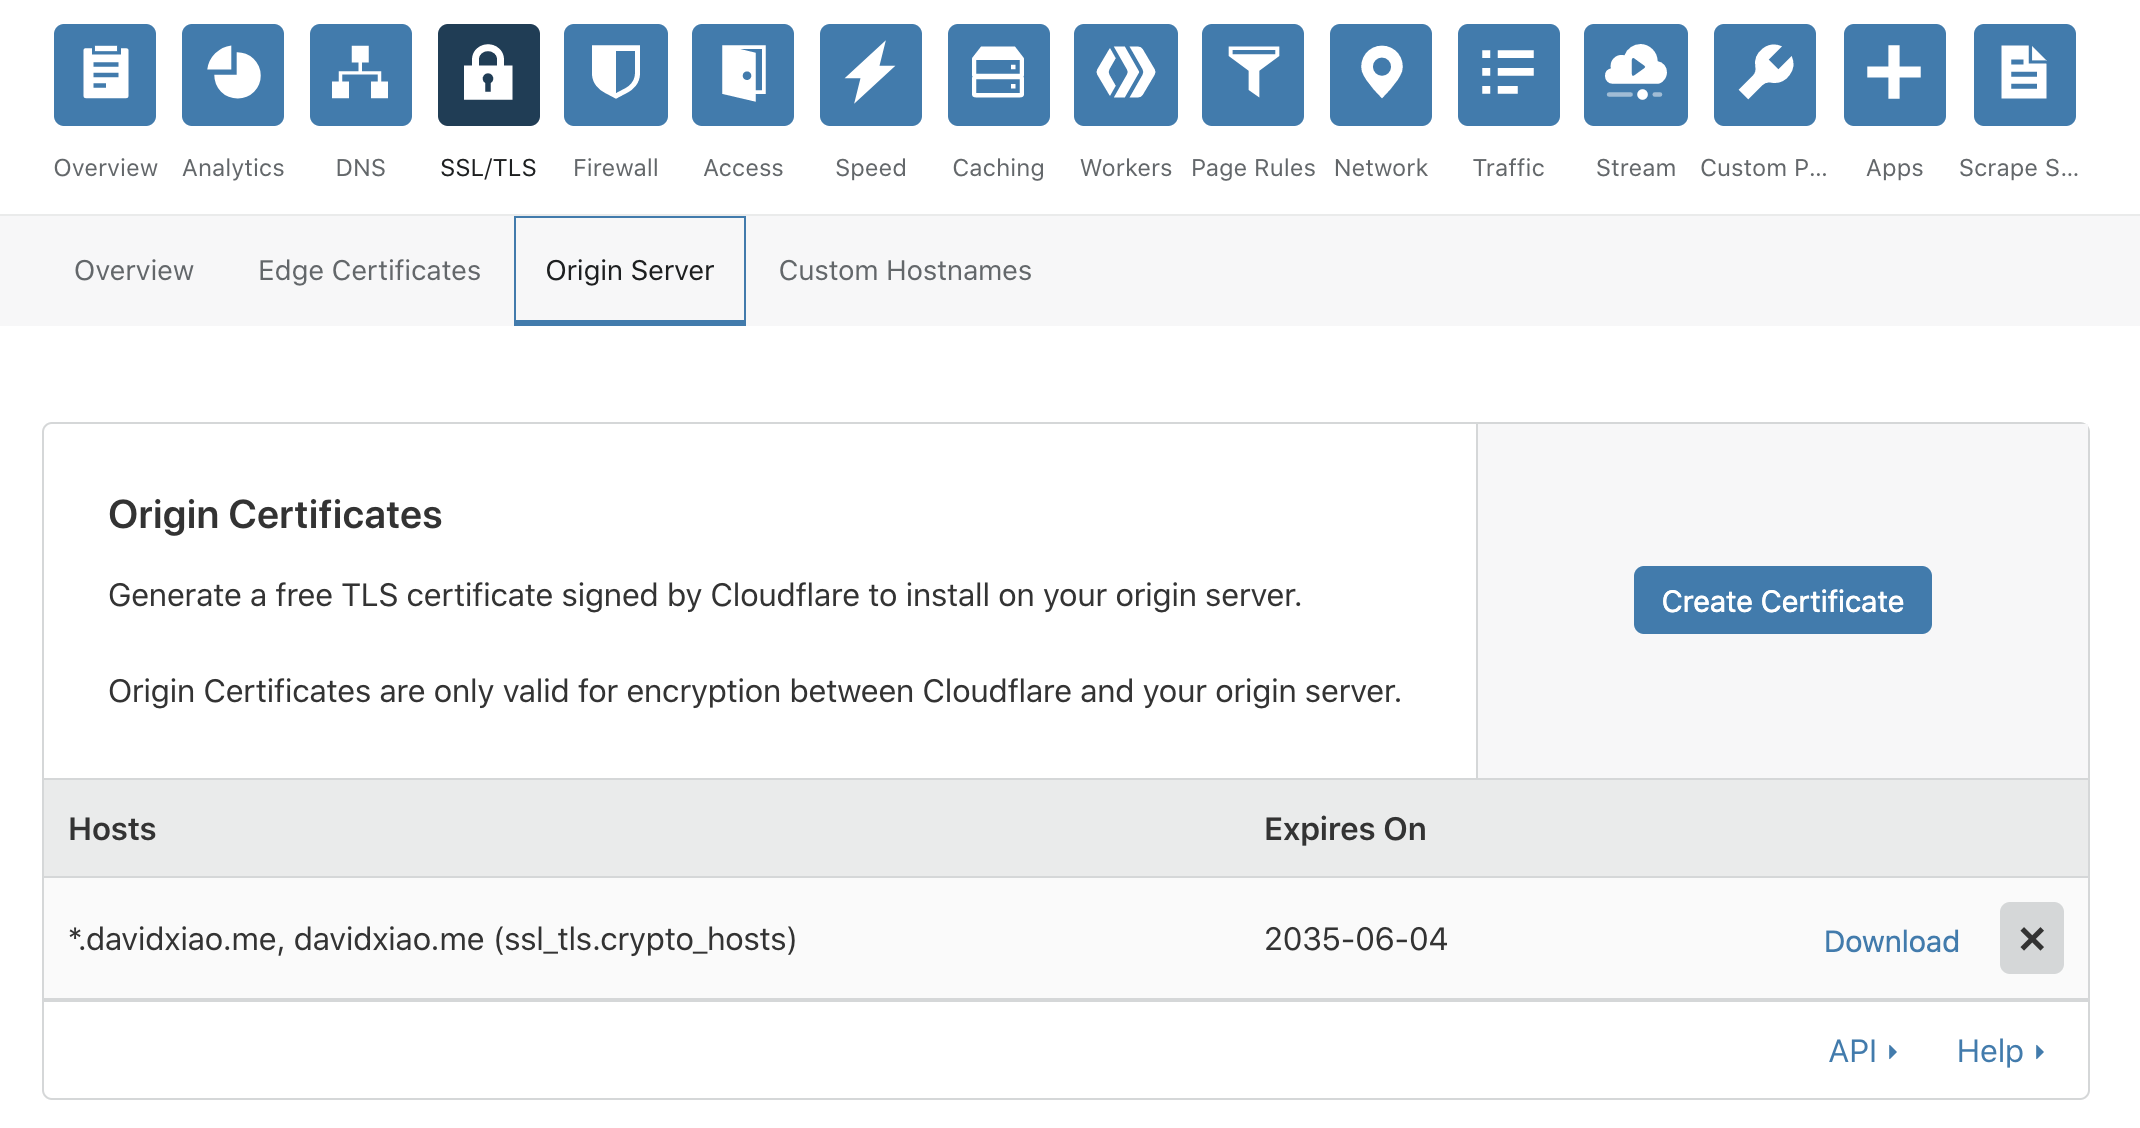
Task: Select the SSL/TLS Overview sub-tab
Action: tap(134, 270)
